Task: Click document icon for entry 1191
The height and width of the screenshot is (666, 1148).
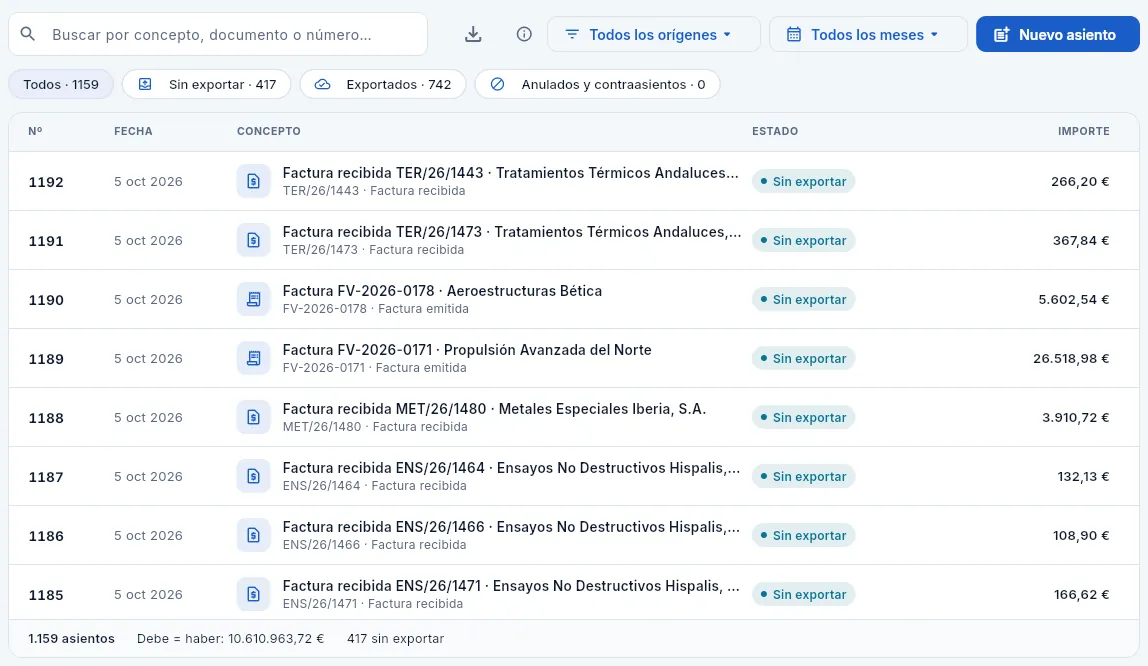Action: tap(253, 240)
